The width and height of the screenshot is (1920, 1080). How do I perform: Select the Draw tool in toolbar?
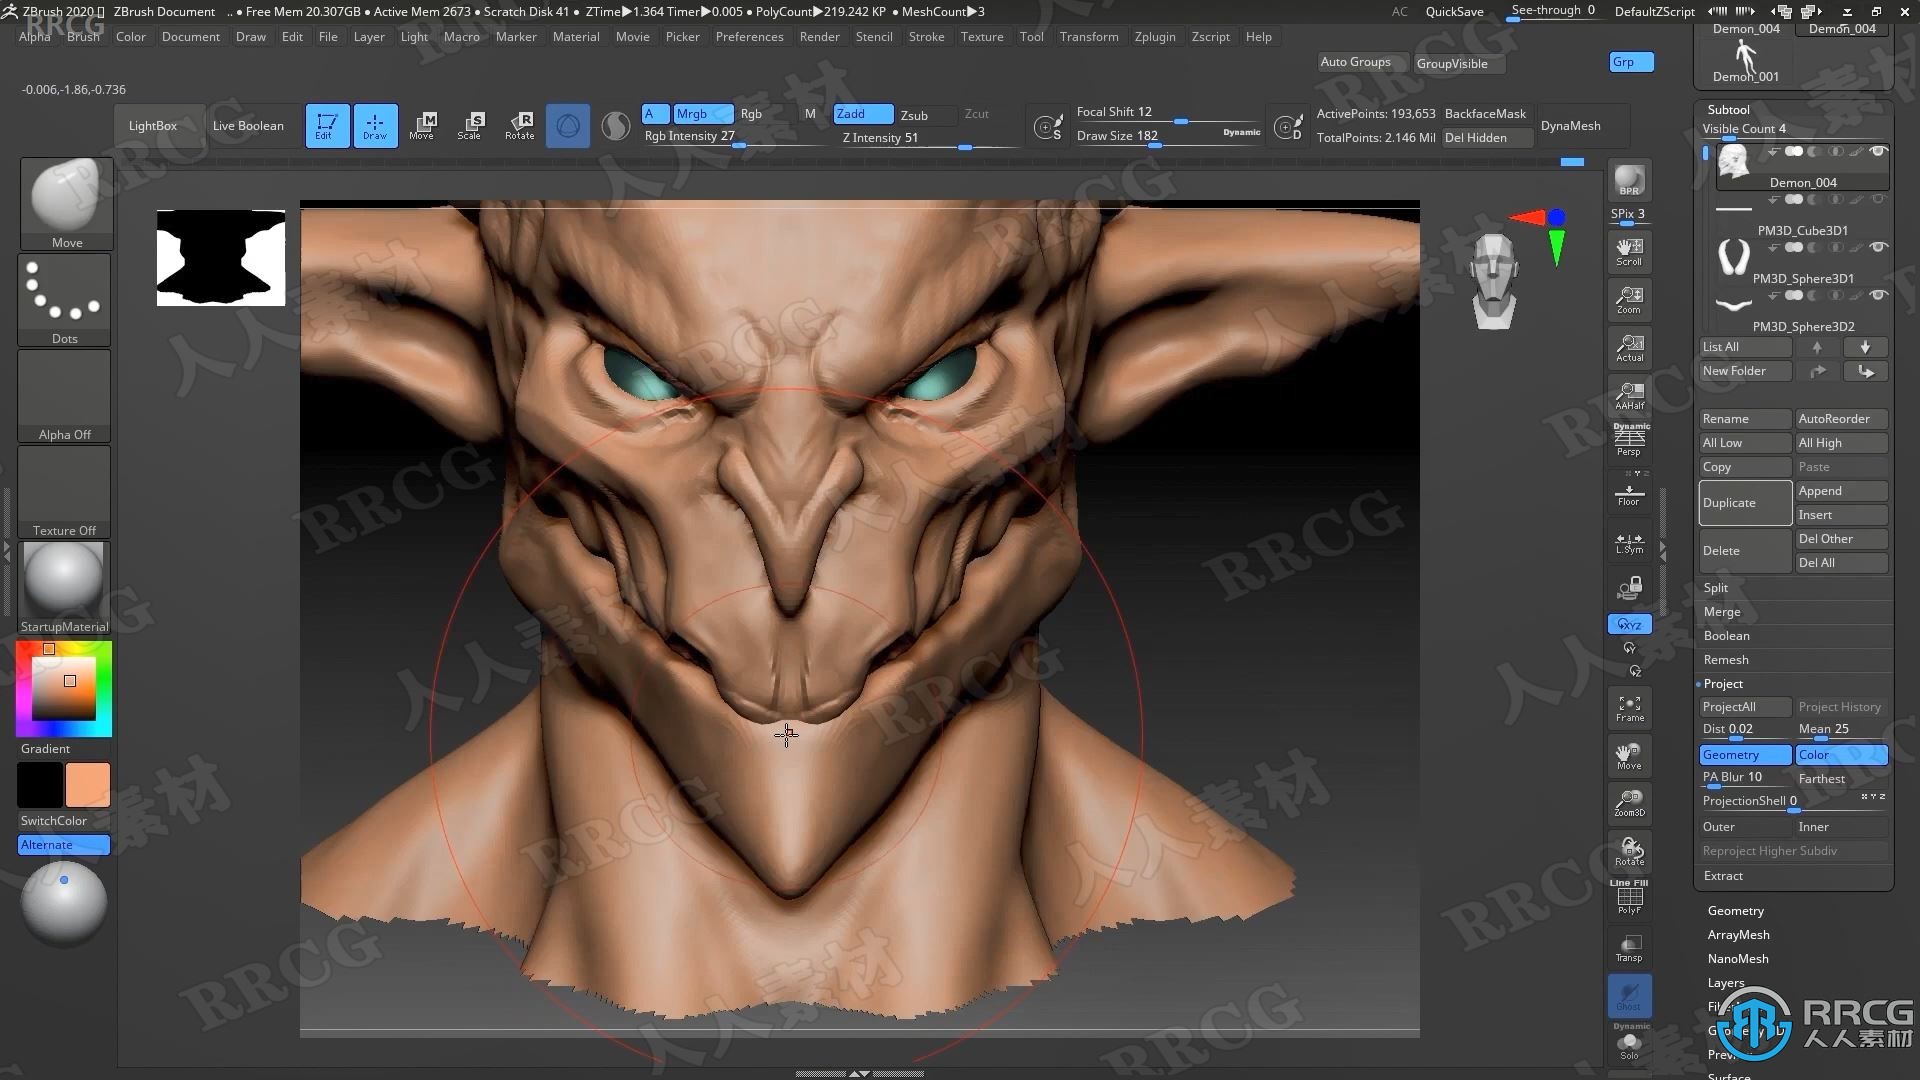(x=373, y=124)
